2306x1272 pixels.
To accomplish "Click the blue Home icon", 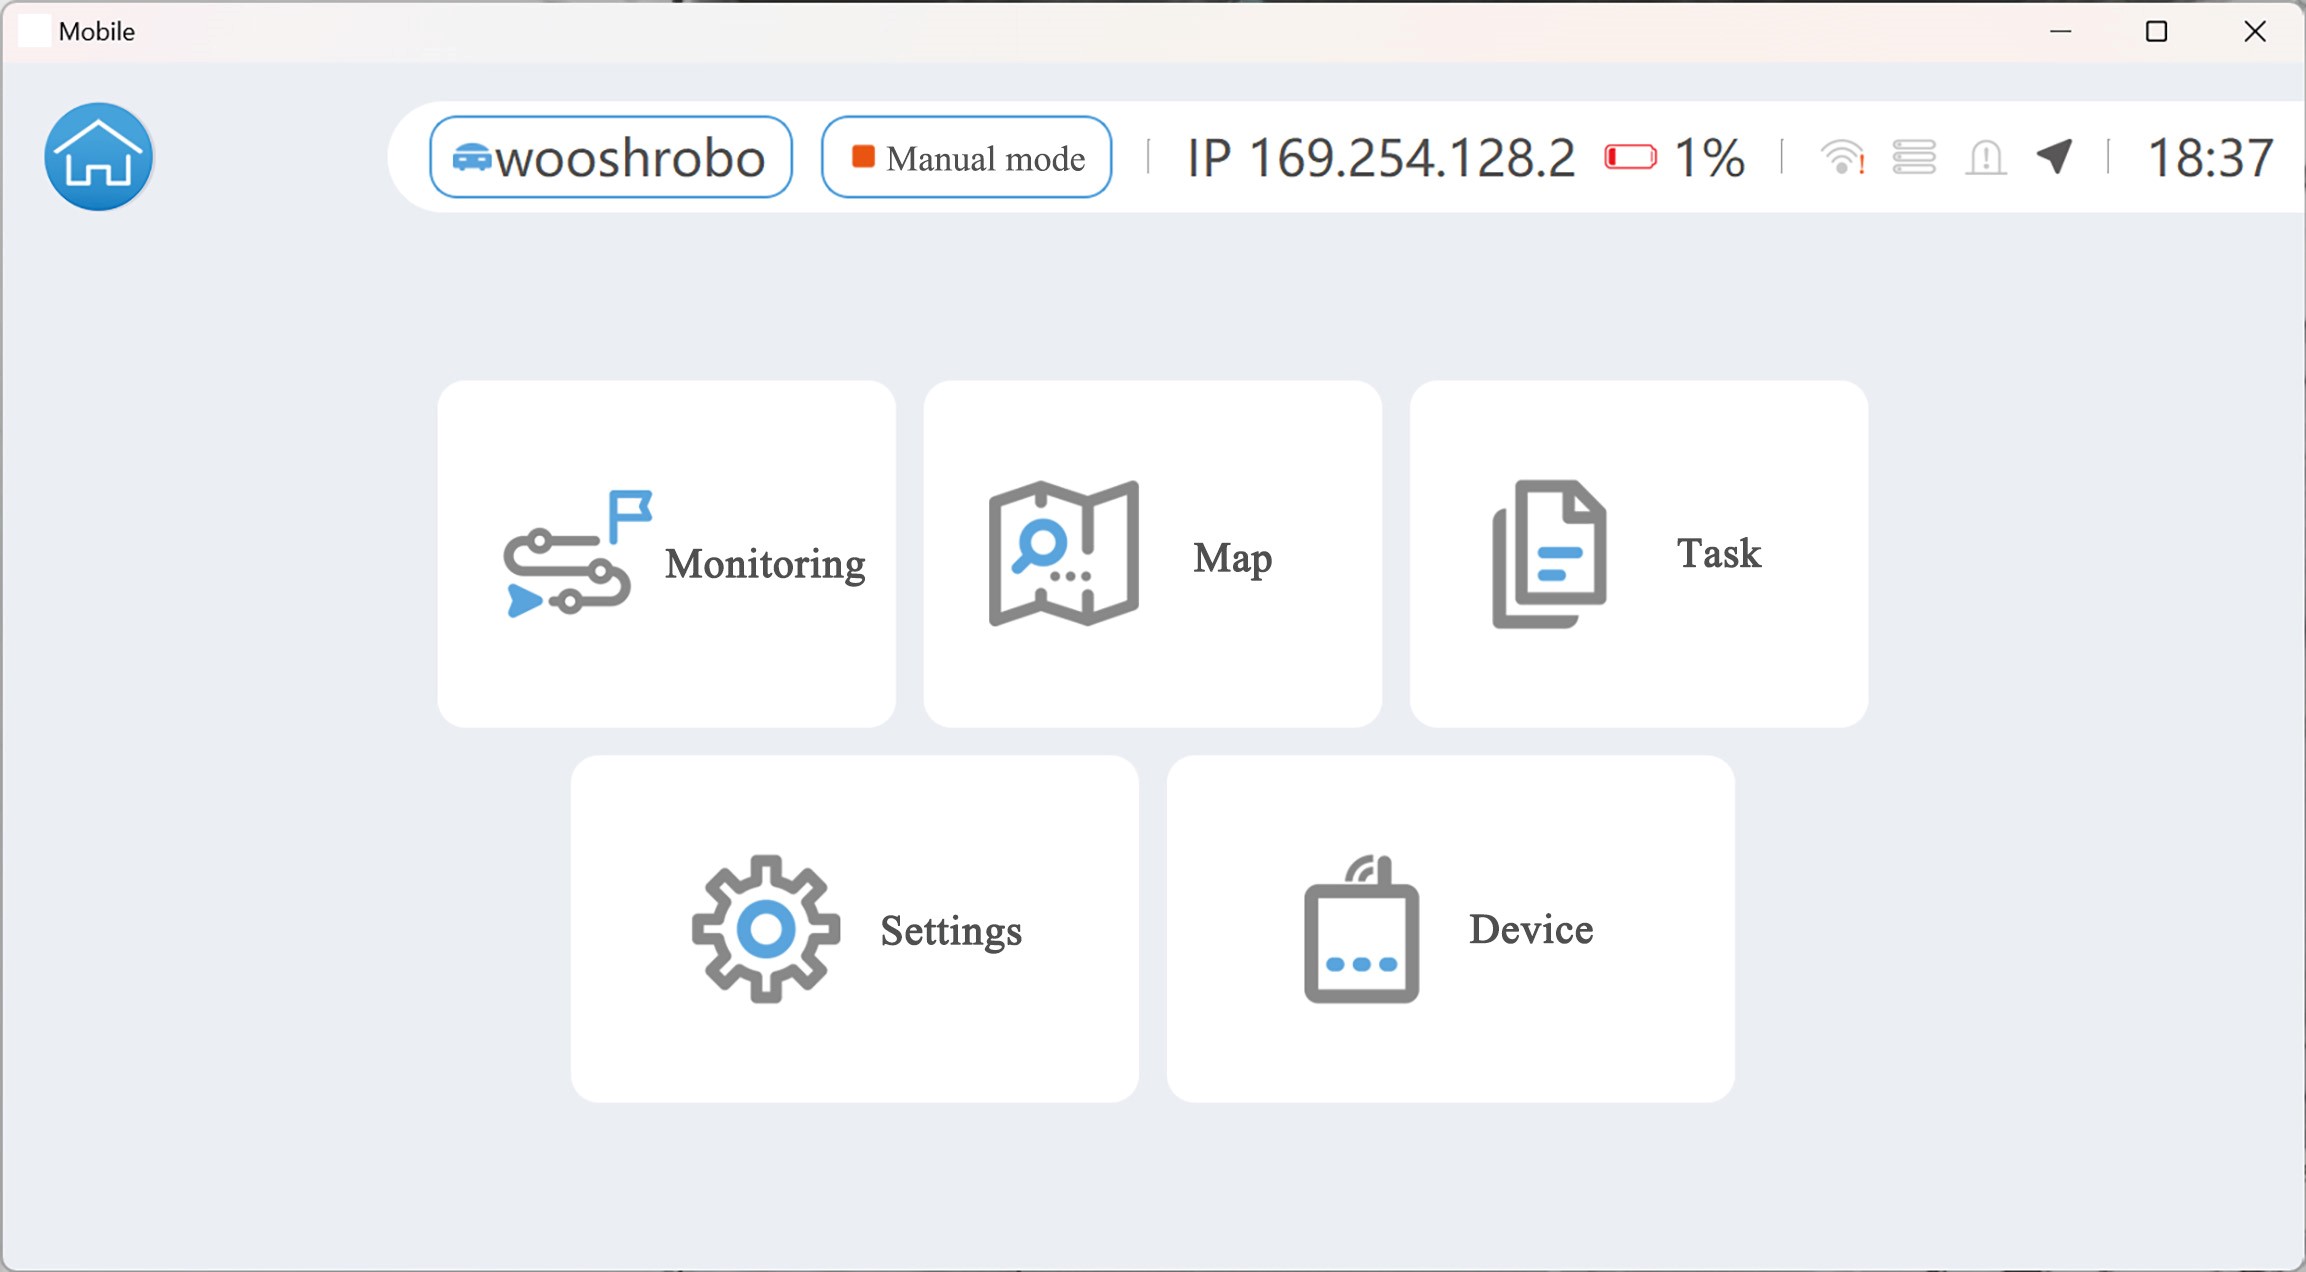I will click(98, 157).
